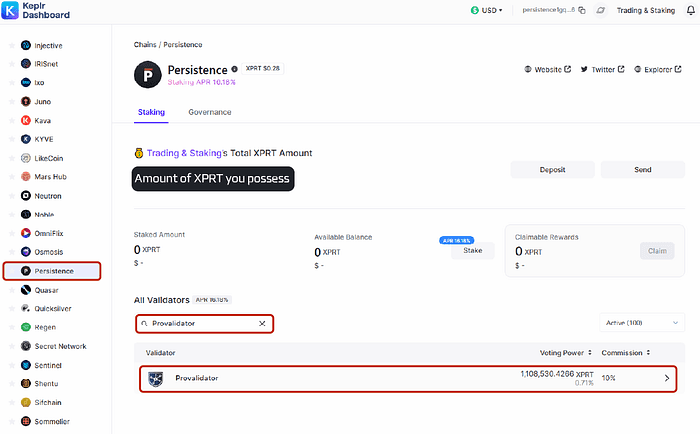Click the Kava chain icon
Screen dimensions: 700x434
click(26, 121)
